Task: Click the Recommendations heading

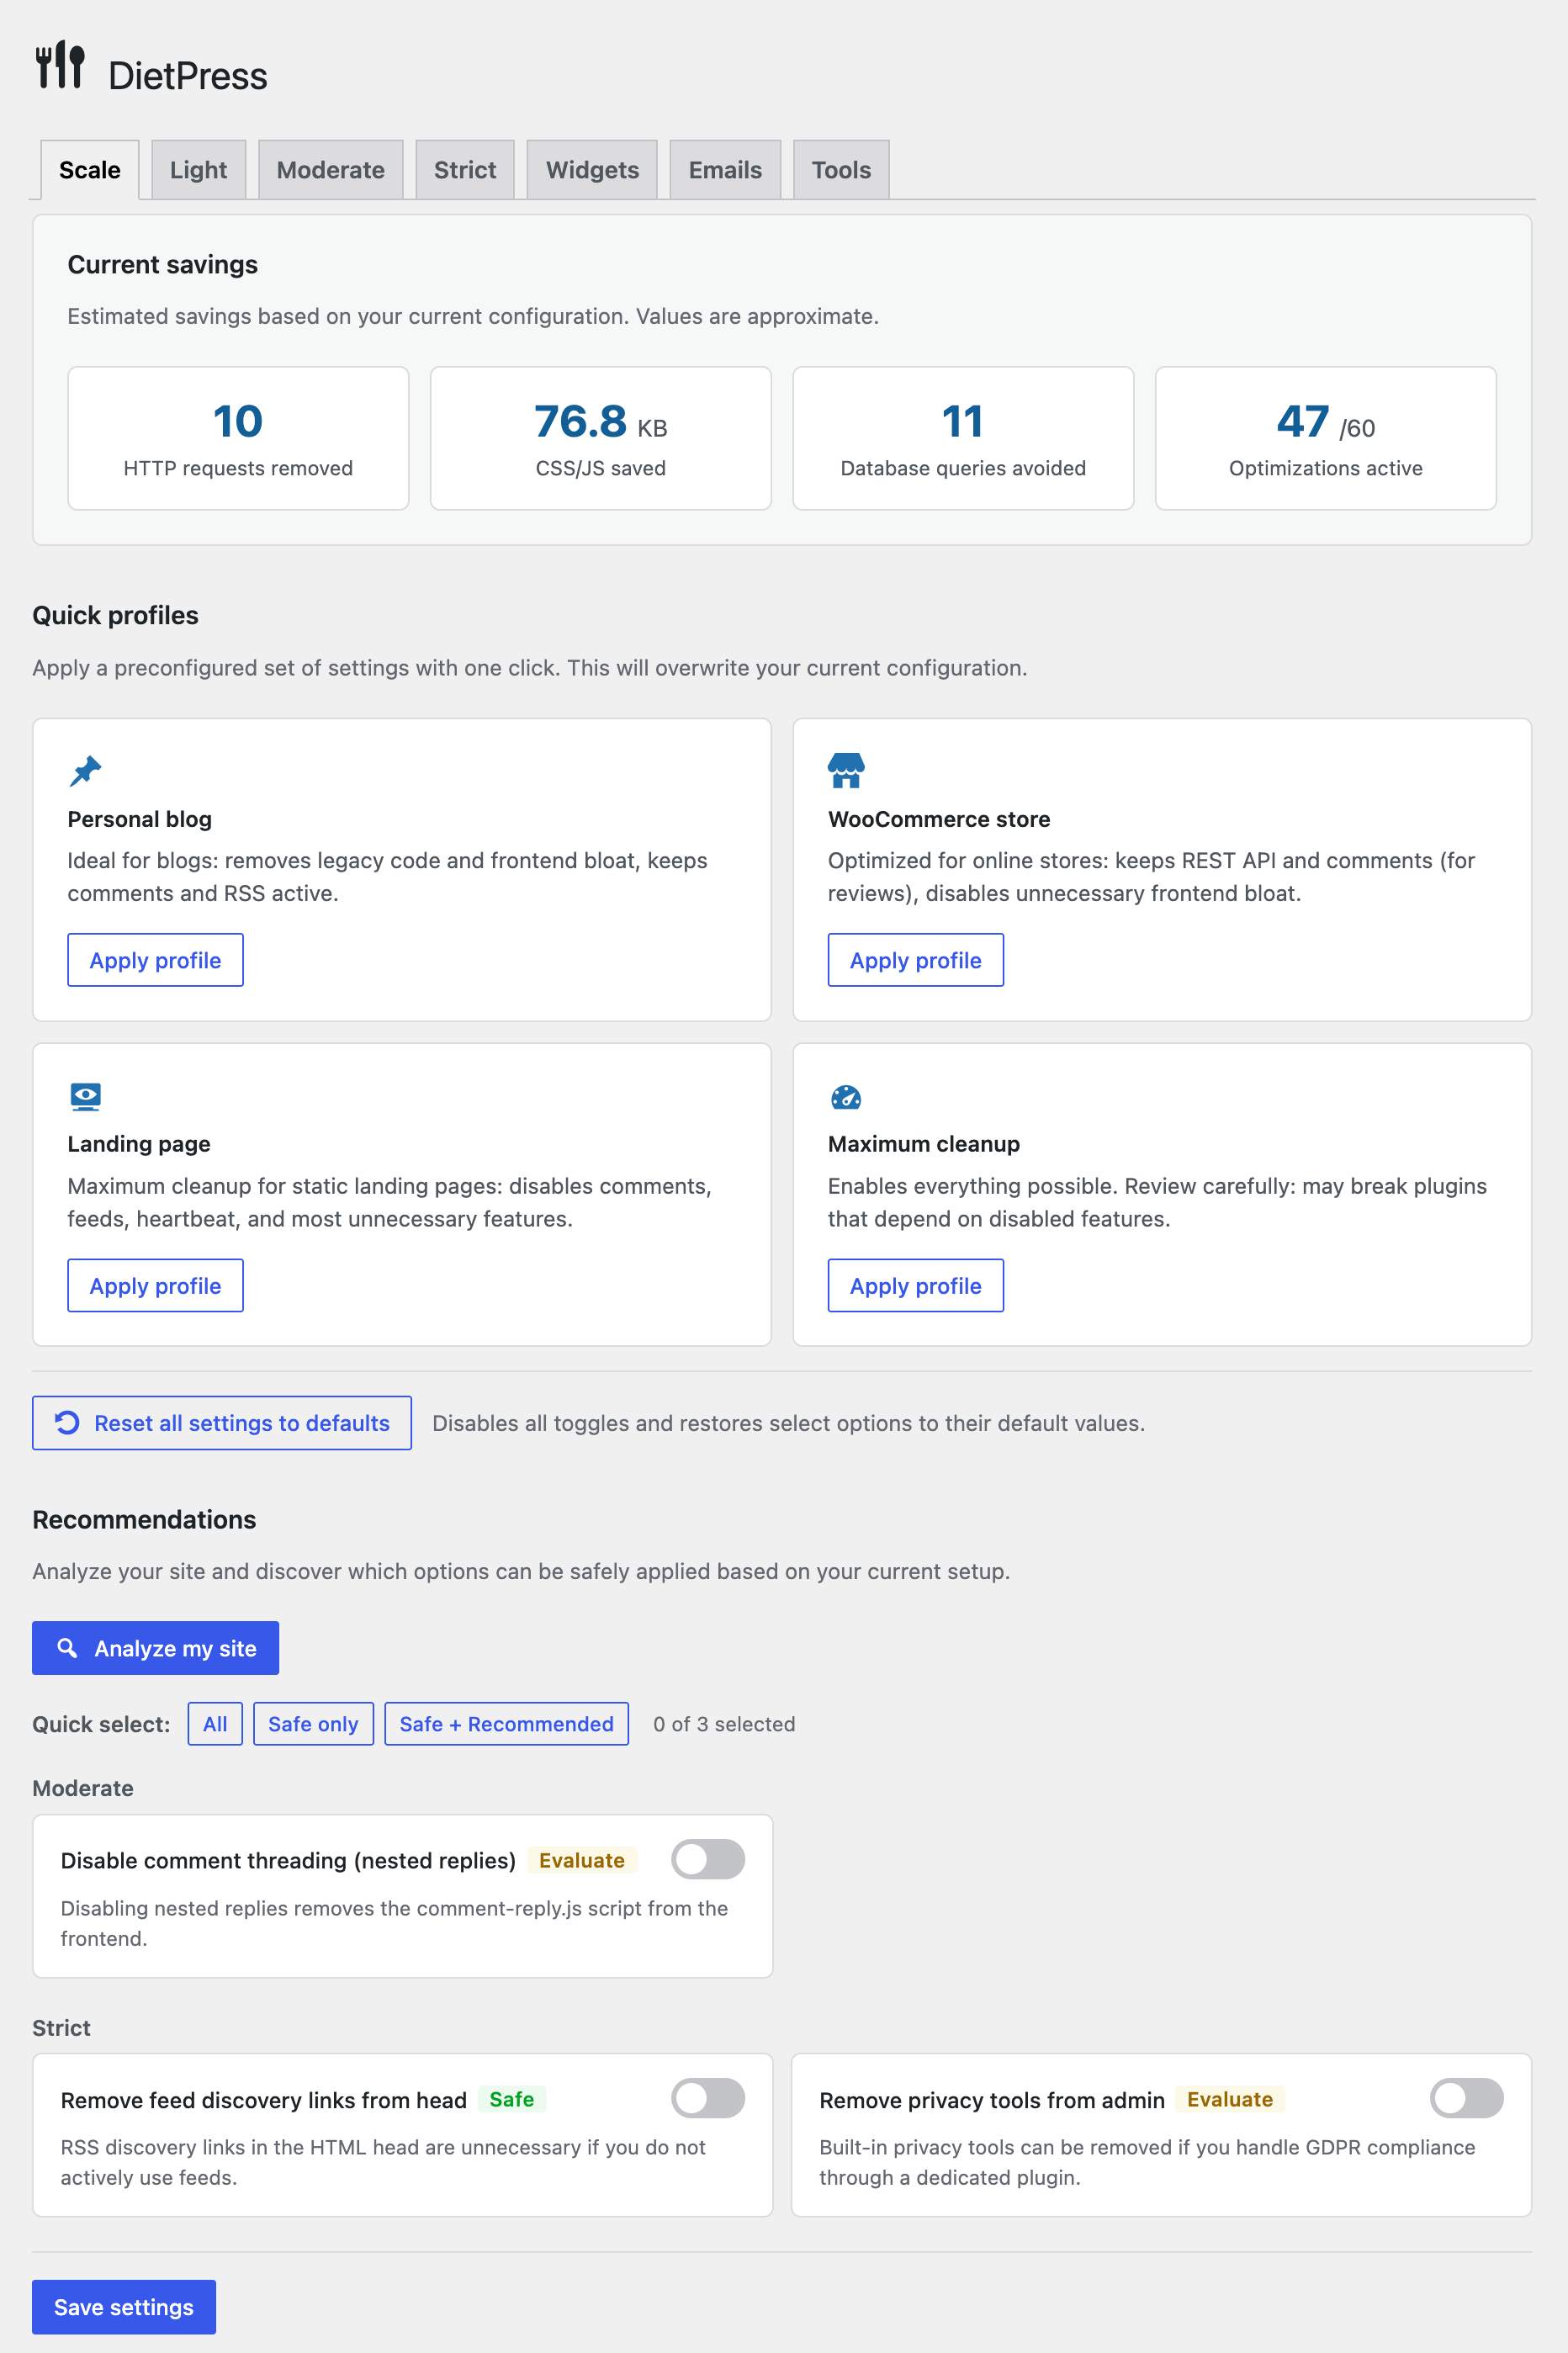Action: [144, 1519]
